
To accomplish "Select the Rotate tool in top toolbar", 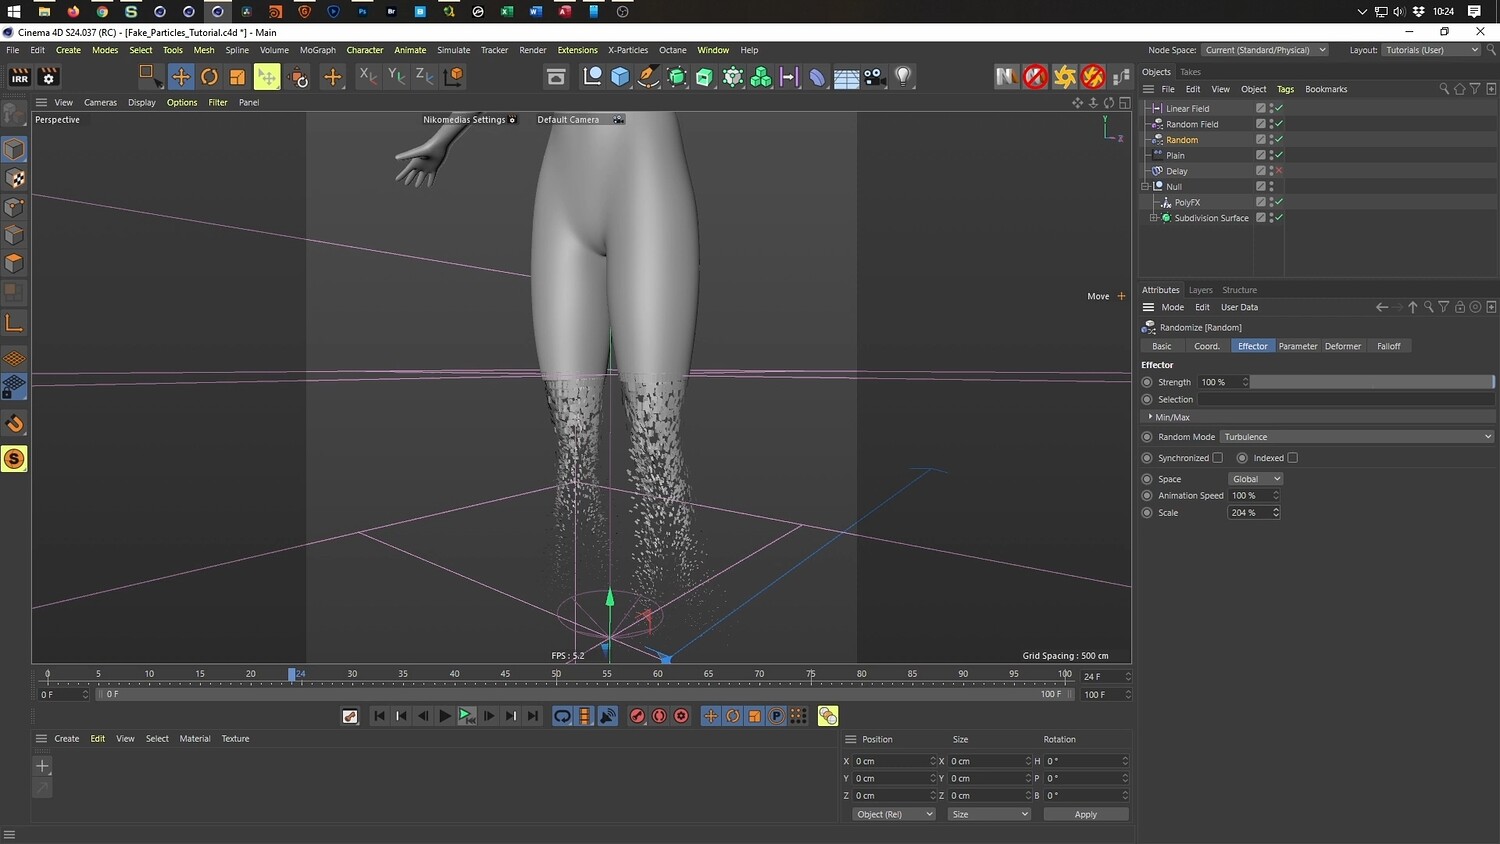I will click(209, 77).
